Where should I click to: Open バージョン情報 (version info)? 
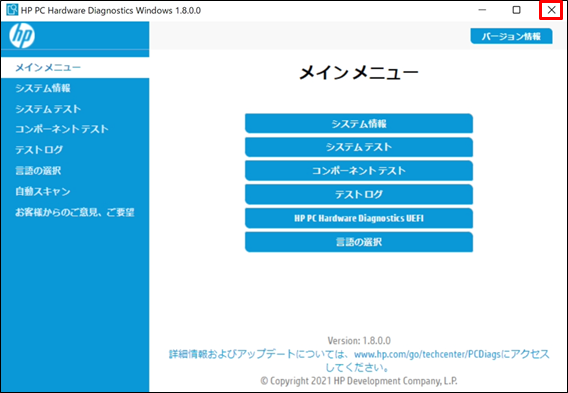[x=511, y=36]
